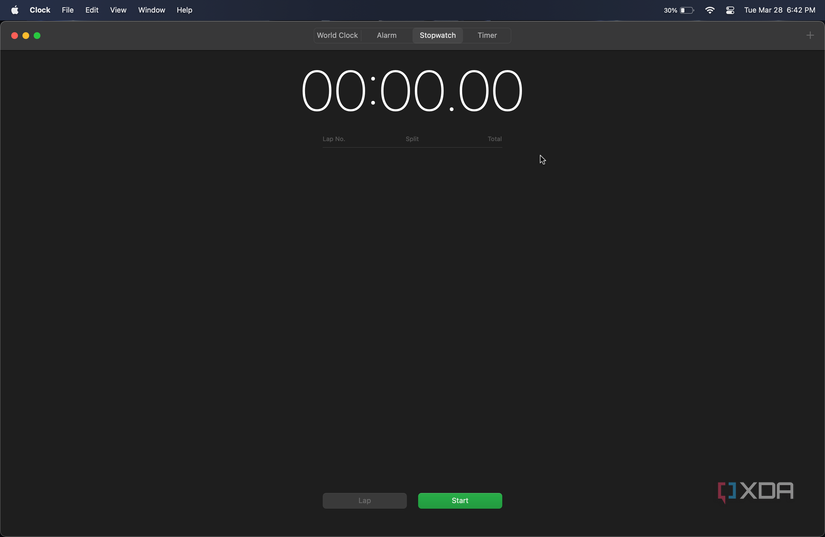825x537 pixels.
Task: Open the File menu
Action: 67,10
